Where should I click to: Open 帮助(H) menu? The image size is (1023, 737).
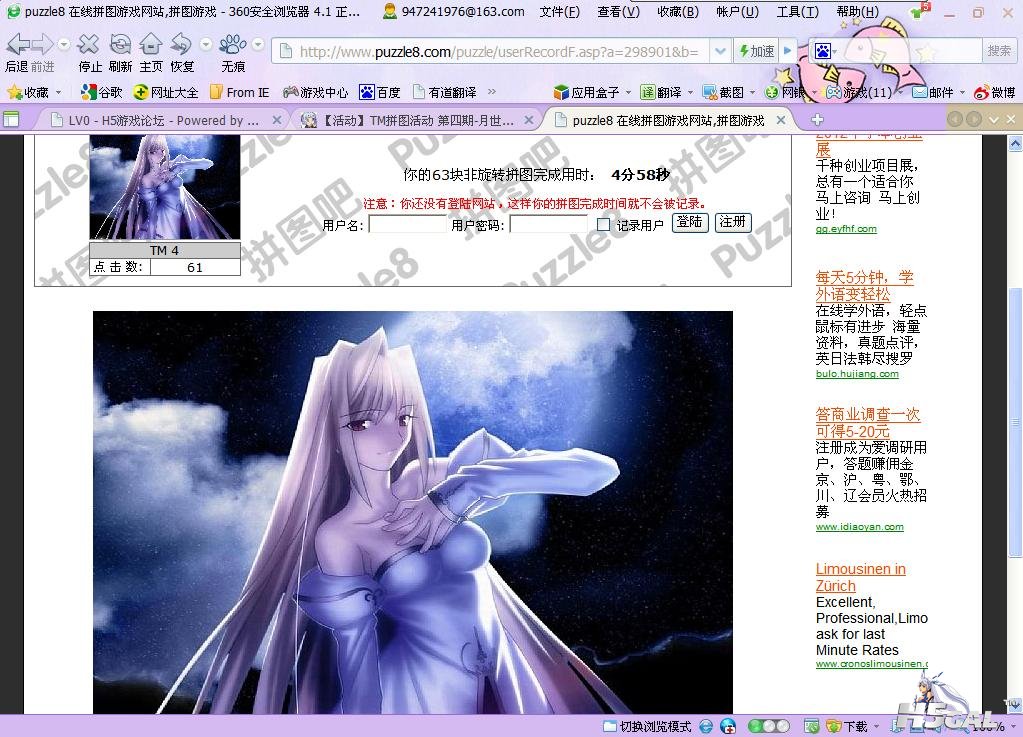(x=857, y=12)
